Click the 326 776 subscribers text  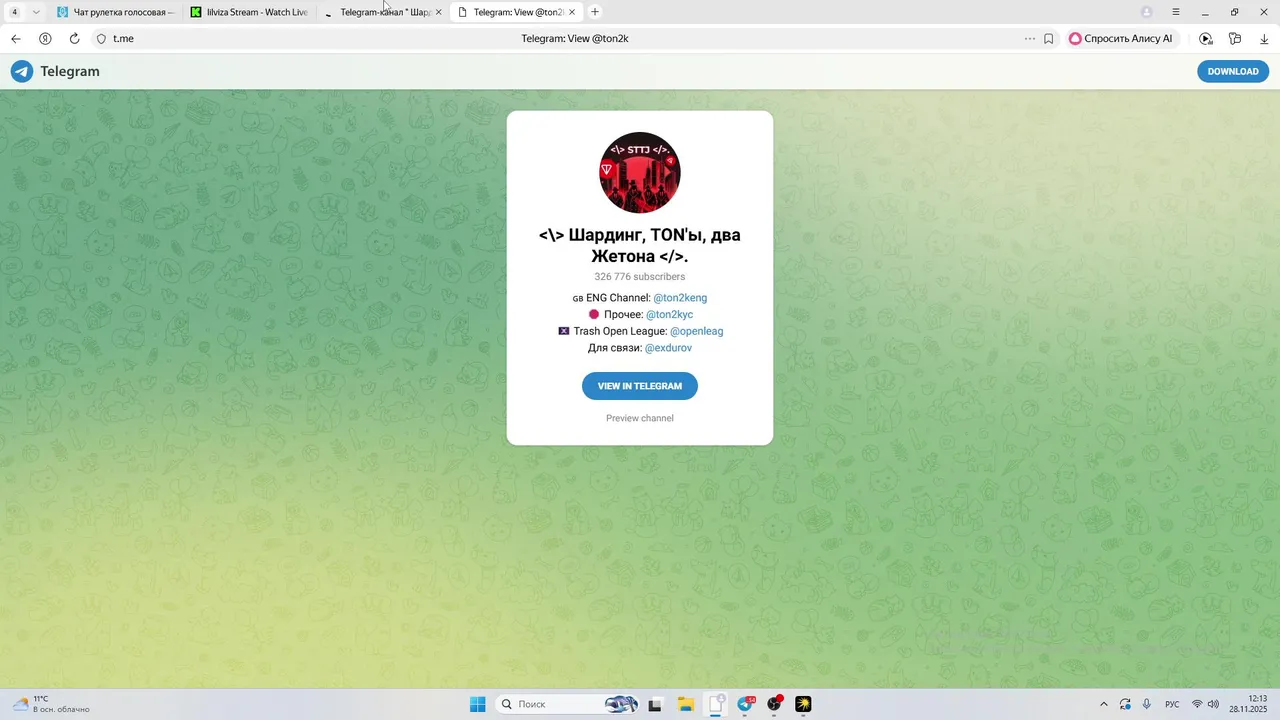[x=640, y=276]
